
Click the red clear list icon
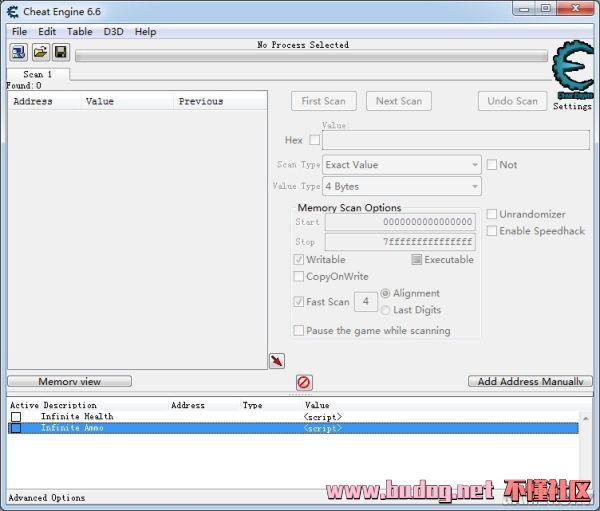coord(304,382)
